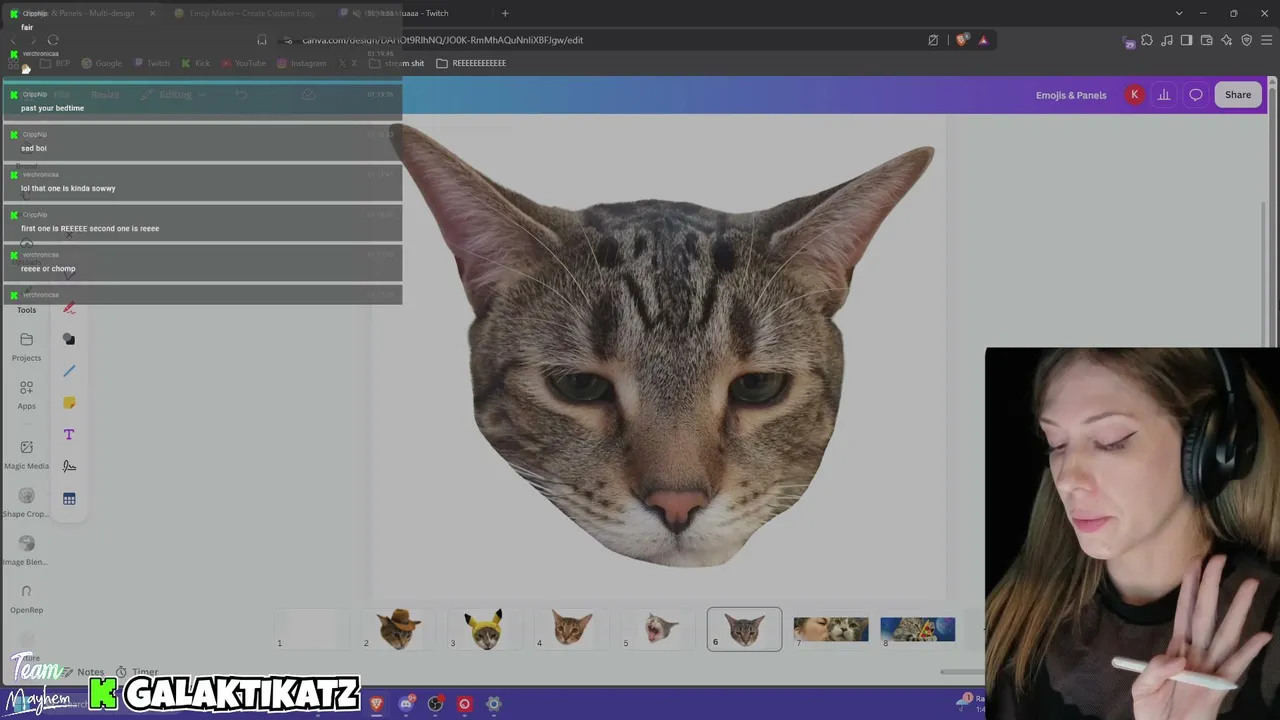Open the music playlist icon

point(1167,40)
